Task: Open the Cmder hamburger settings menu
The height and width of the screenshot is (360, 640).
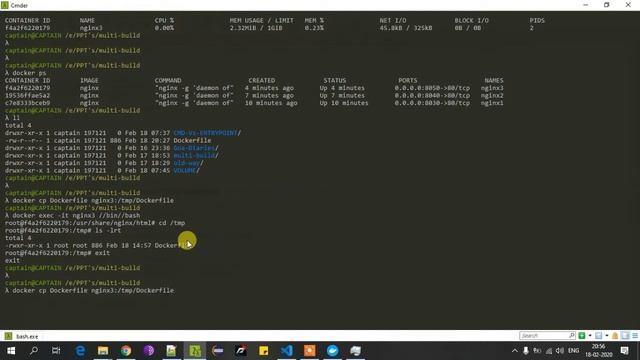Action: (635, 336)
